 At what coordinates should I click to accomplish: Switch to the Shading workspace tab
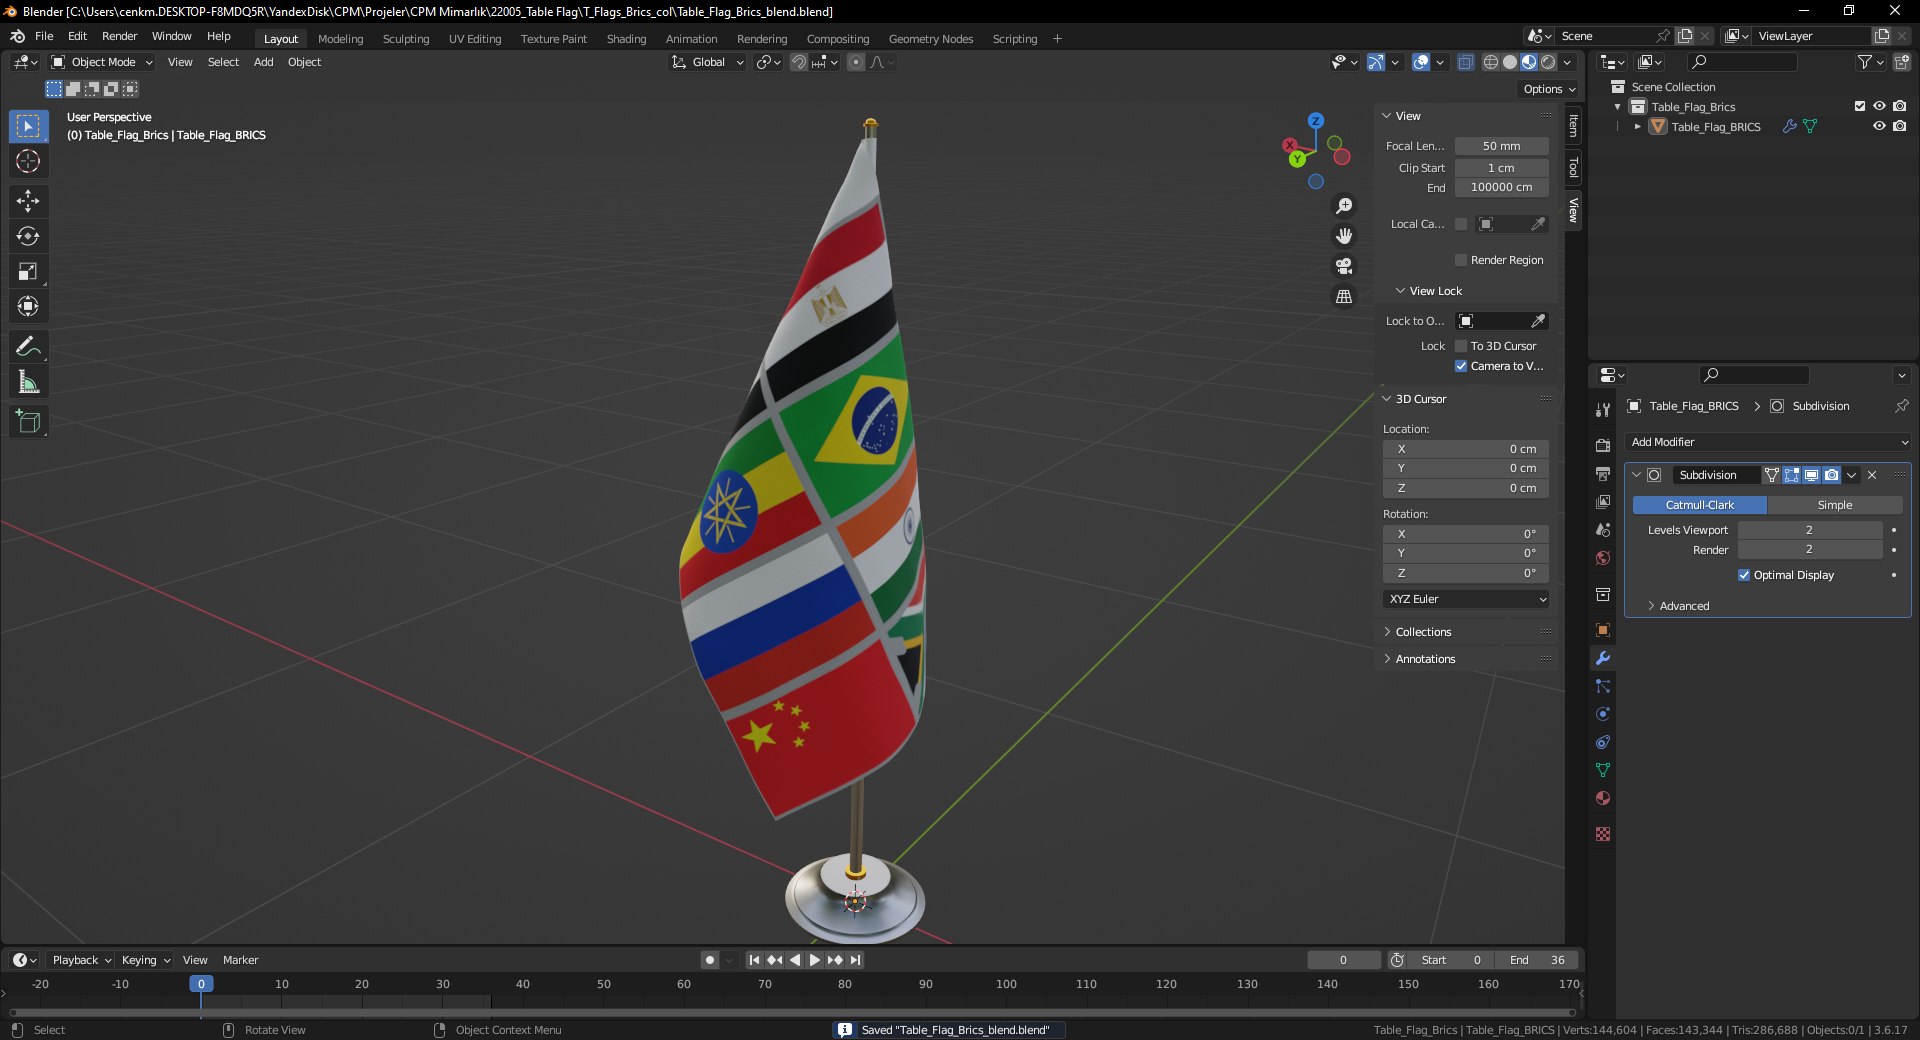626,39
